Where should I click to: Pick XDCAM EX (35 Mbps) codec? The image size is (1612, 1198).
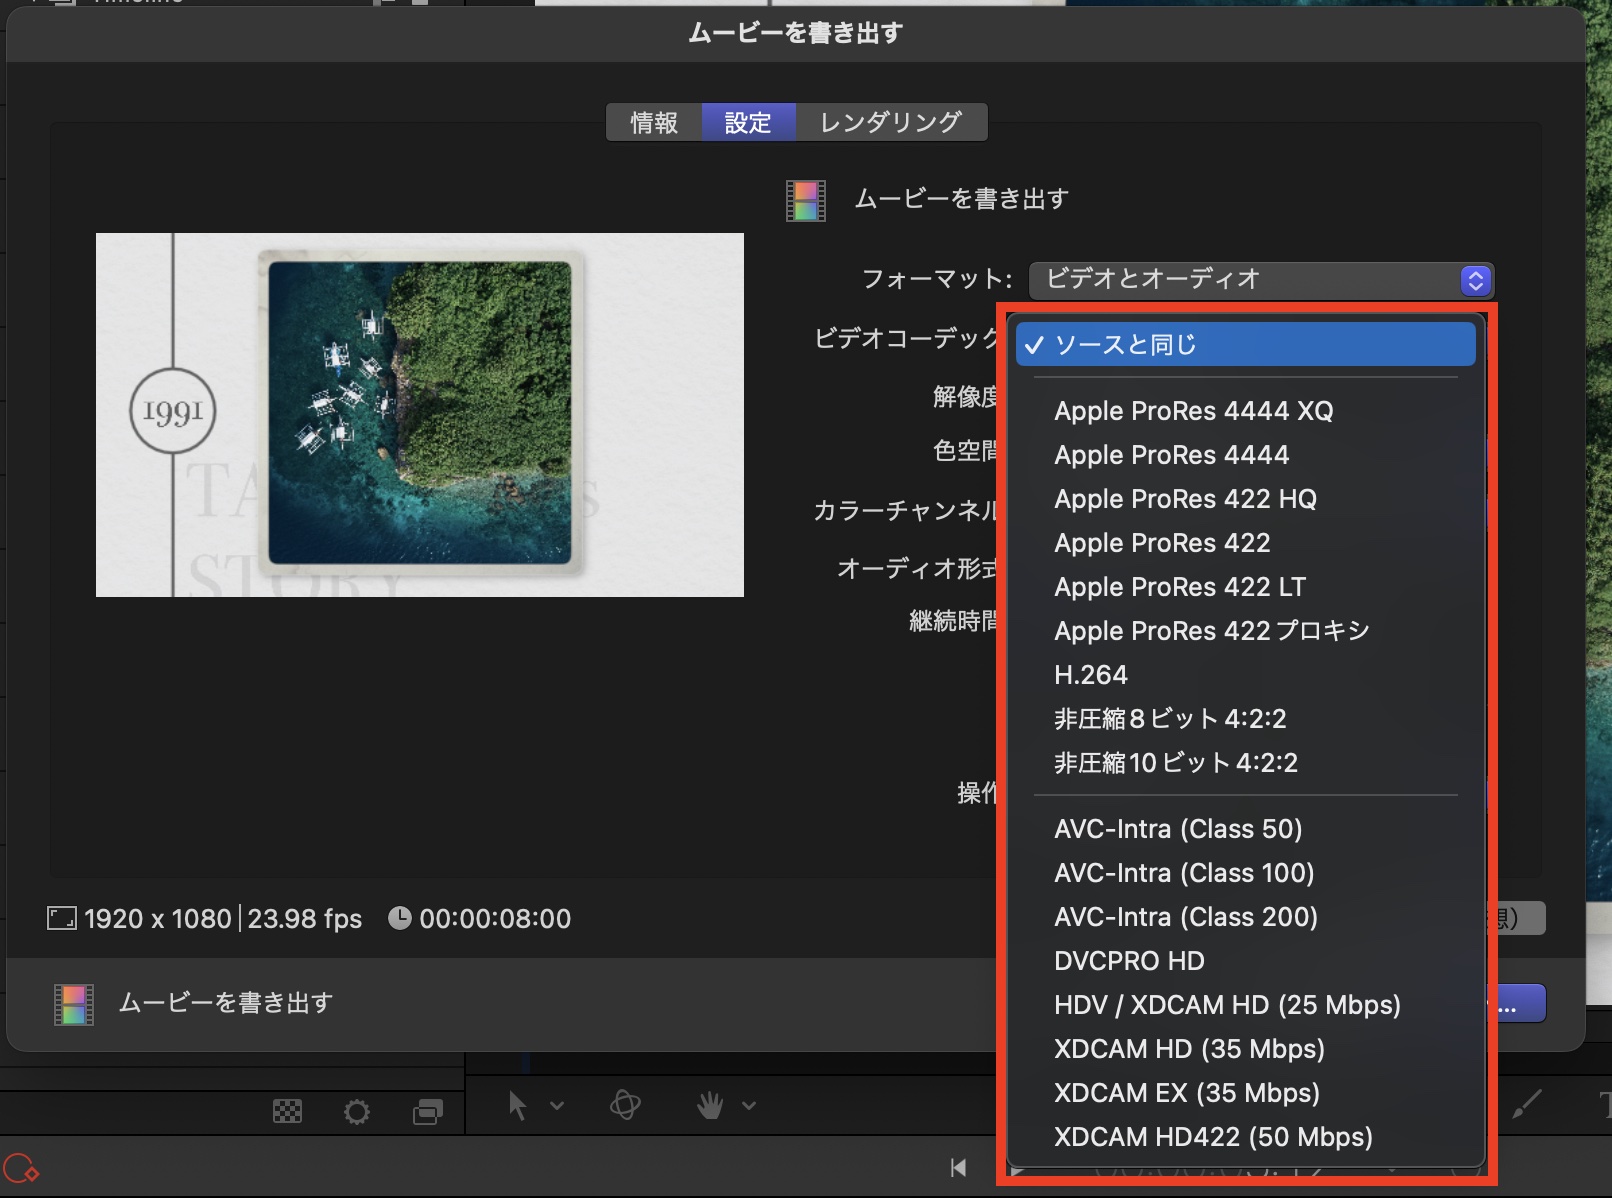click(x=1186, y=1093)
